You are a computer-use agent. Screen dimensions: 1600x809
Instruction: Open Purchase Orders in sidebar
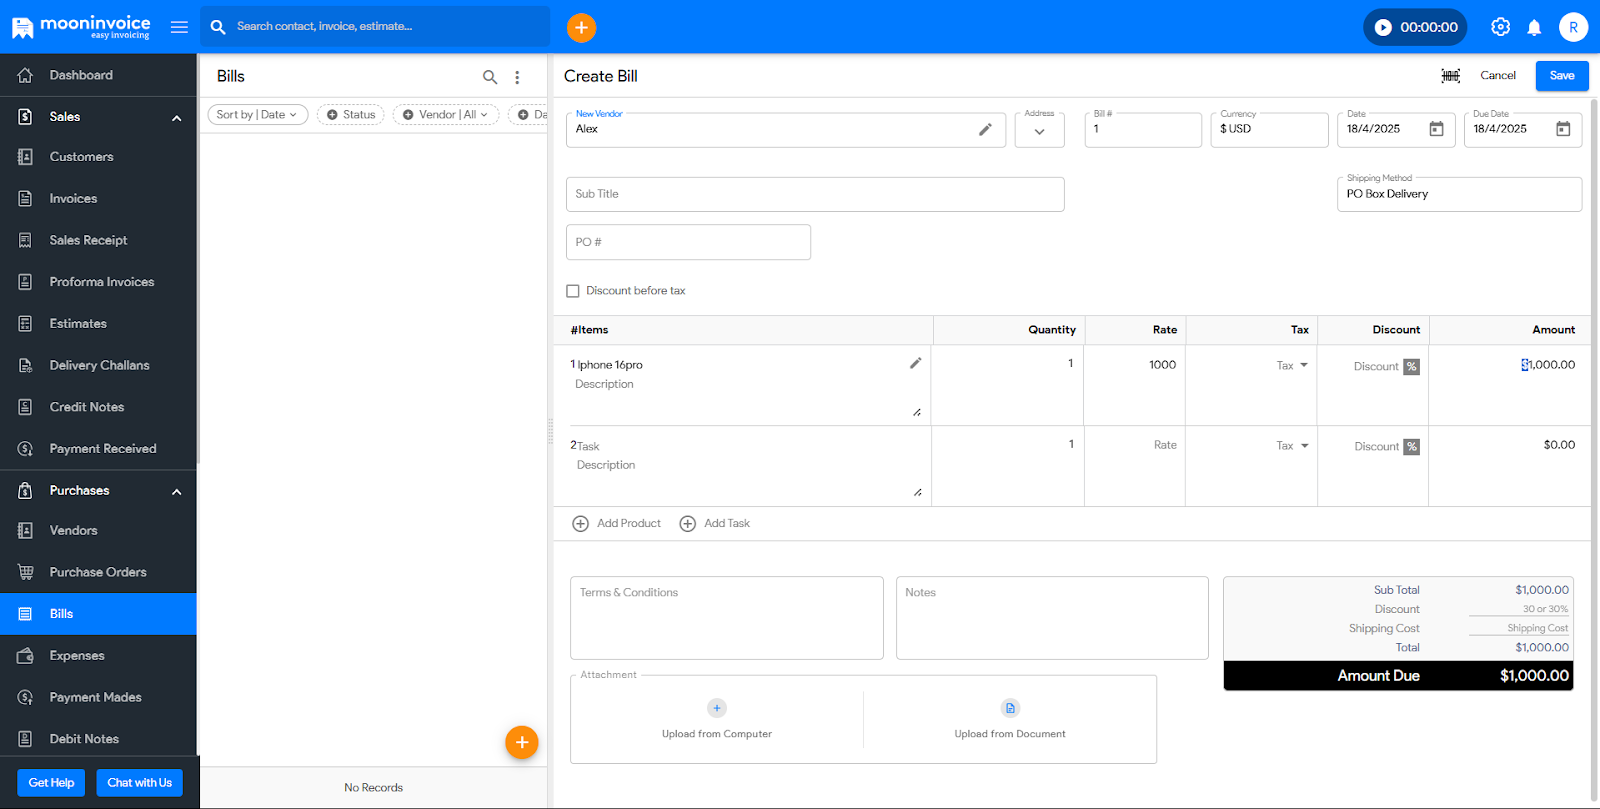tap(98, 572)
